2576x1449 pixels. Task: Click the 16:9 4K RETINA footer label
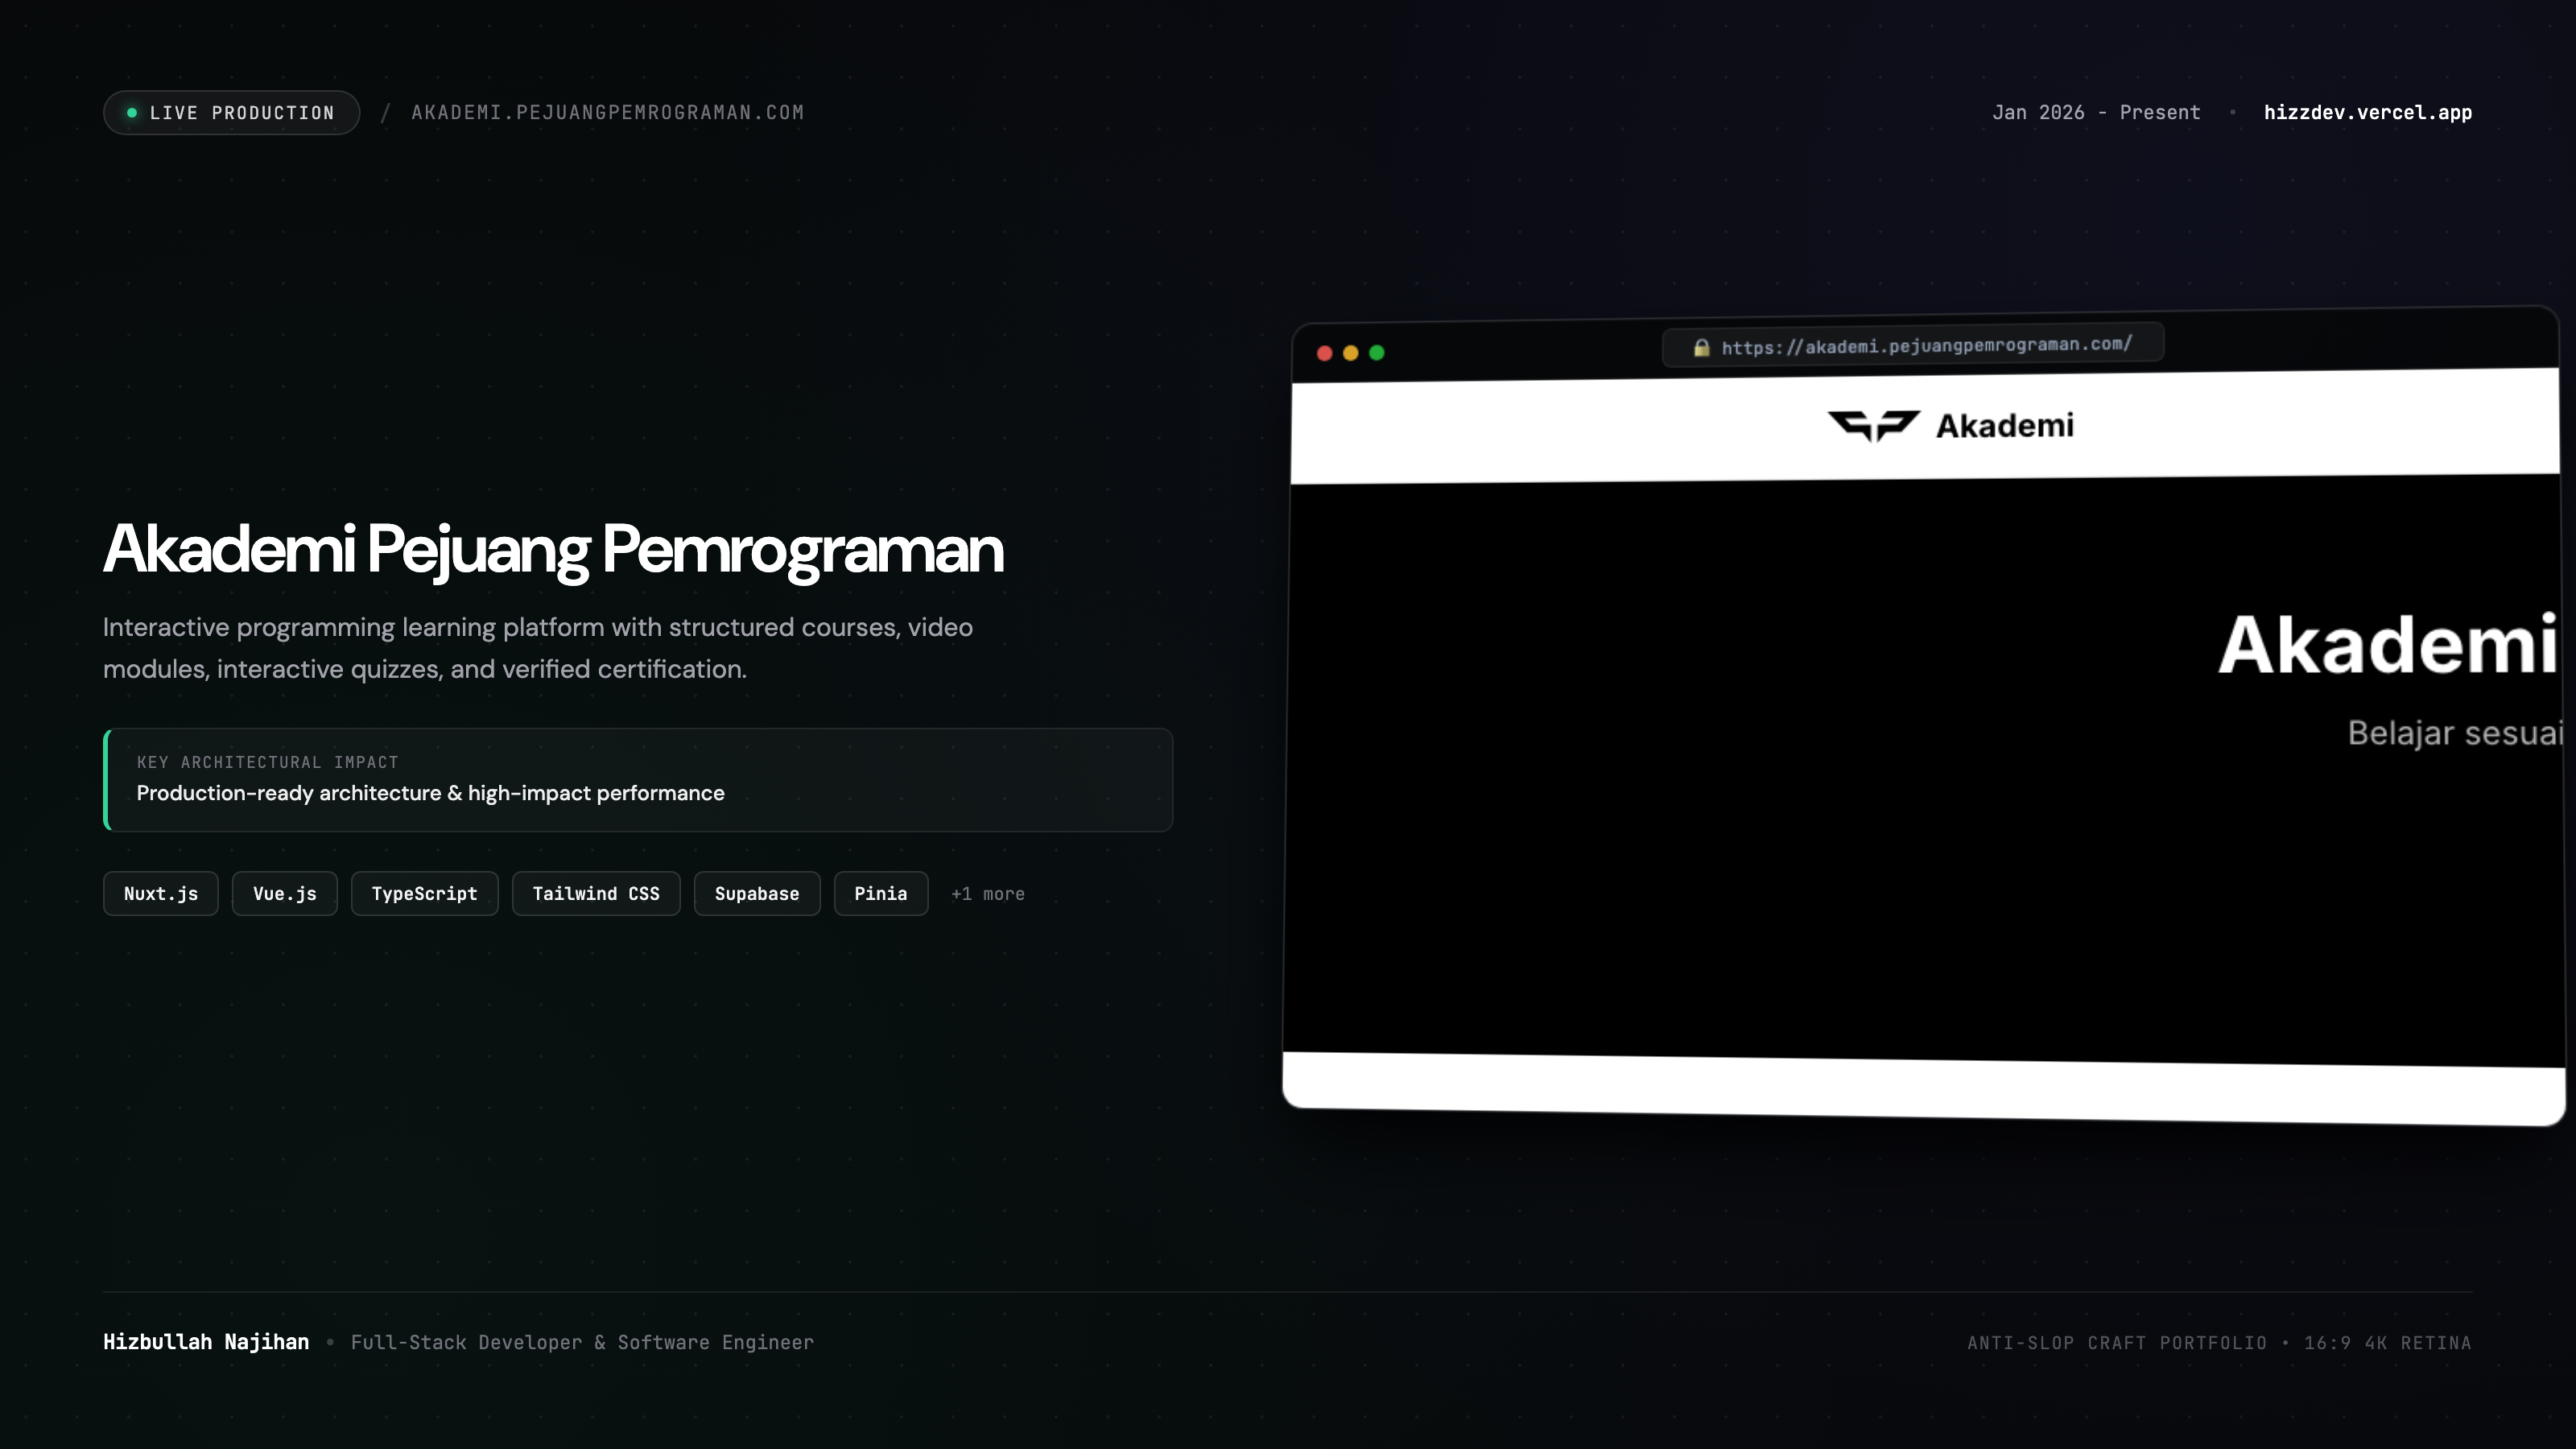(2387, 1343)
